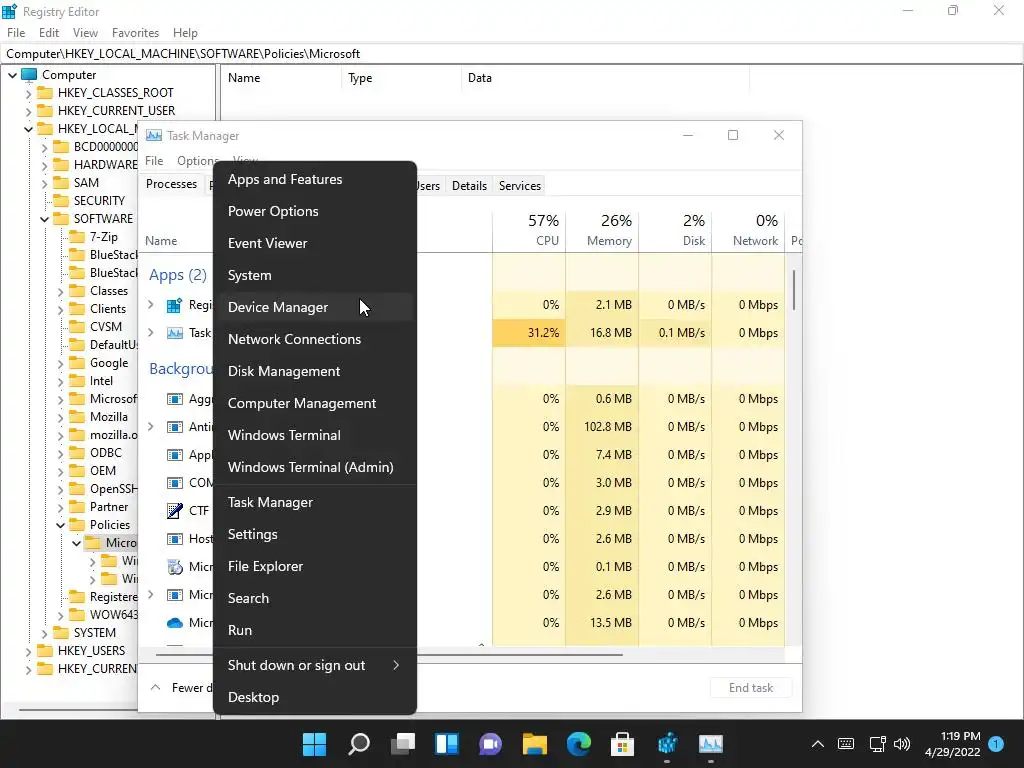Image resolution: width=1024 pixels, height=768 pixels.
Task: Select HKEY_CLASSES_ROOT folder icon
Action: click(x=45, y=93)
